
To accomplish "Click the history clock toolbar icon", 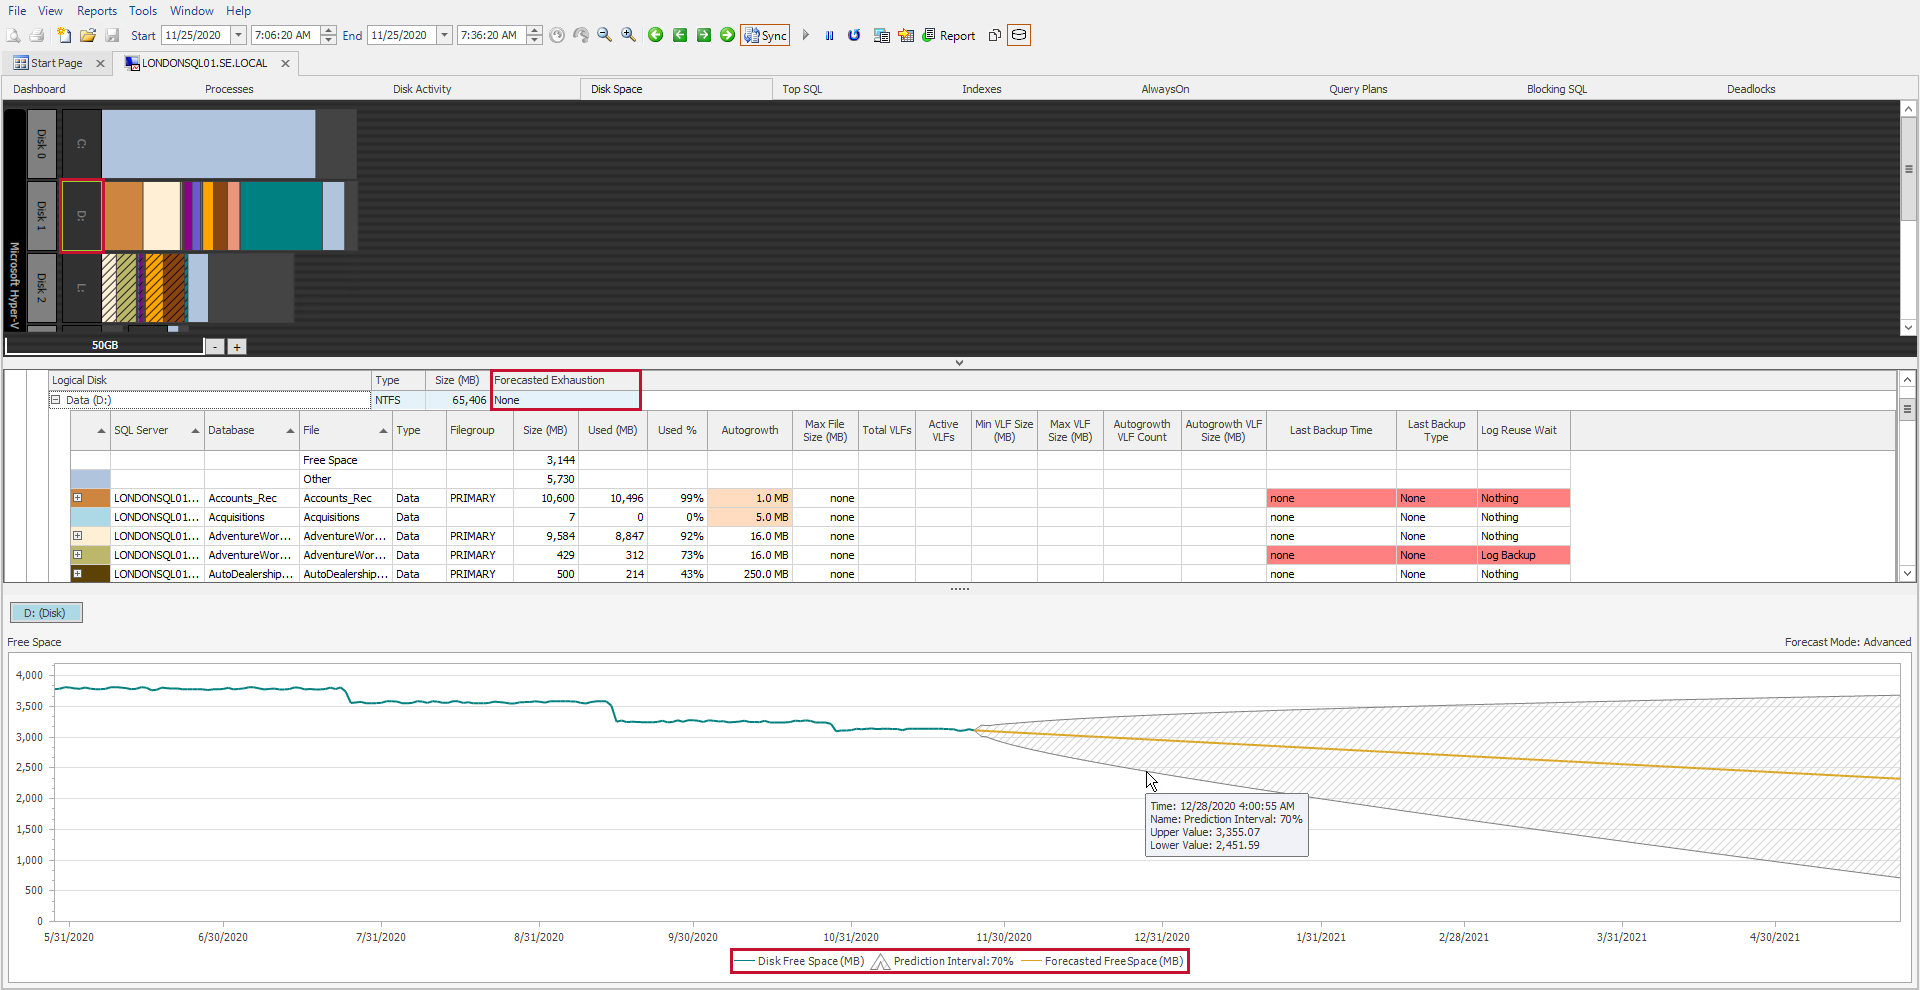I will coord(557,35).
